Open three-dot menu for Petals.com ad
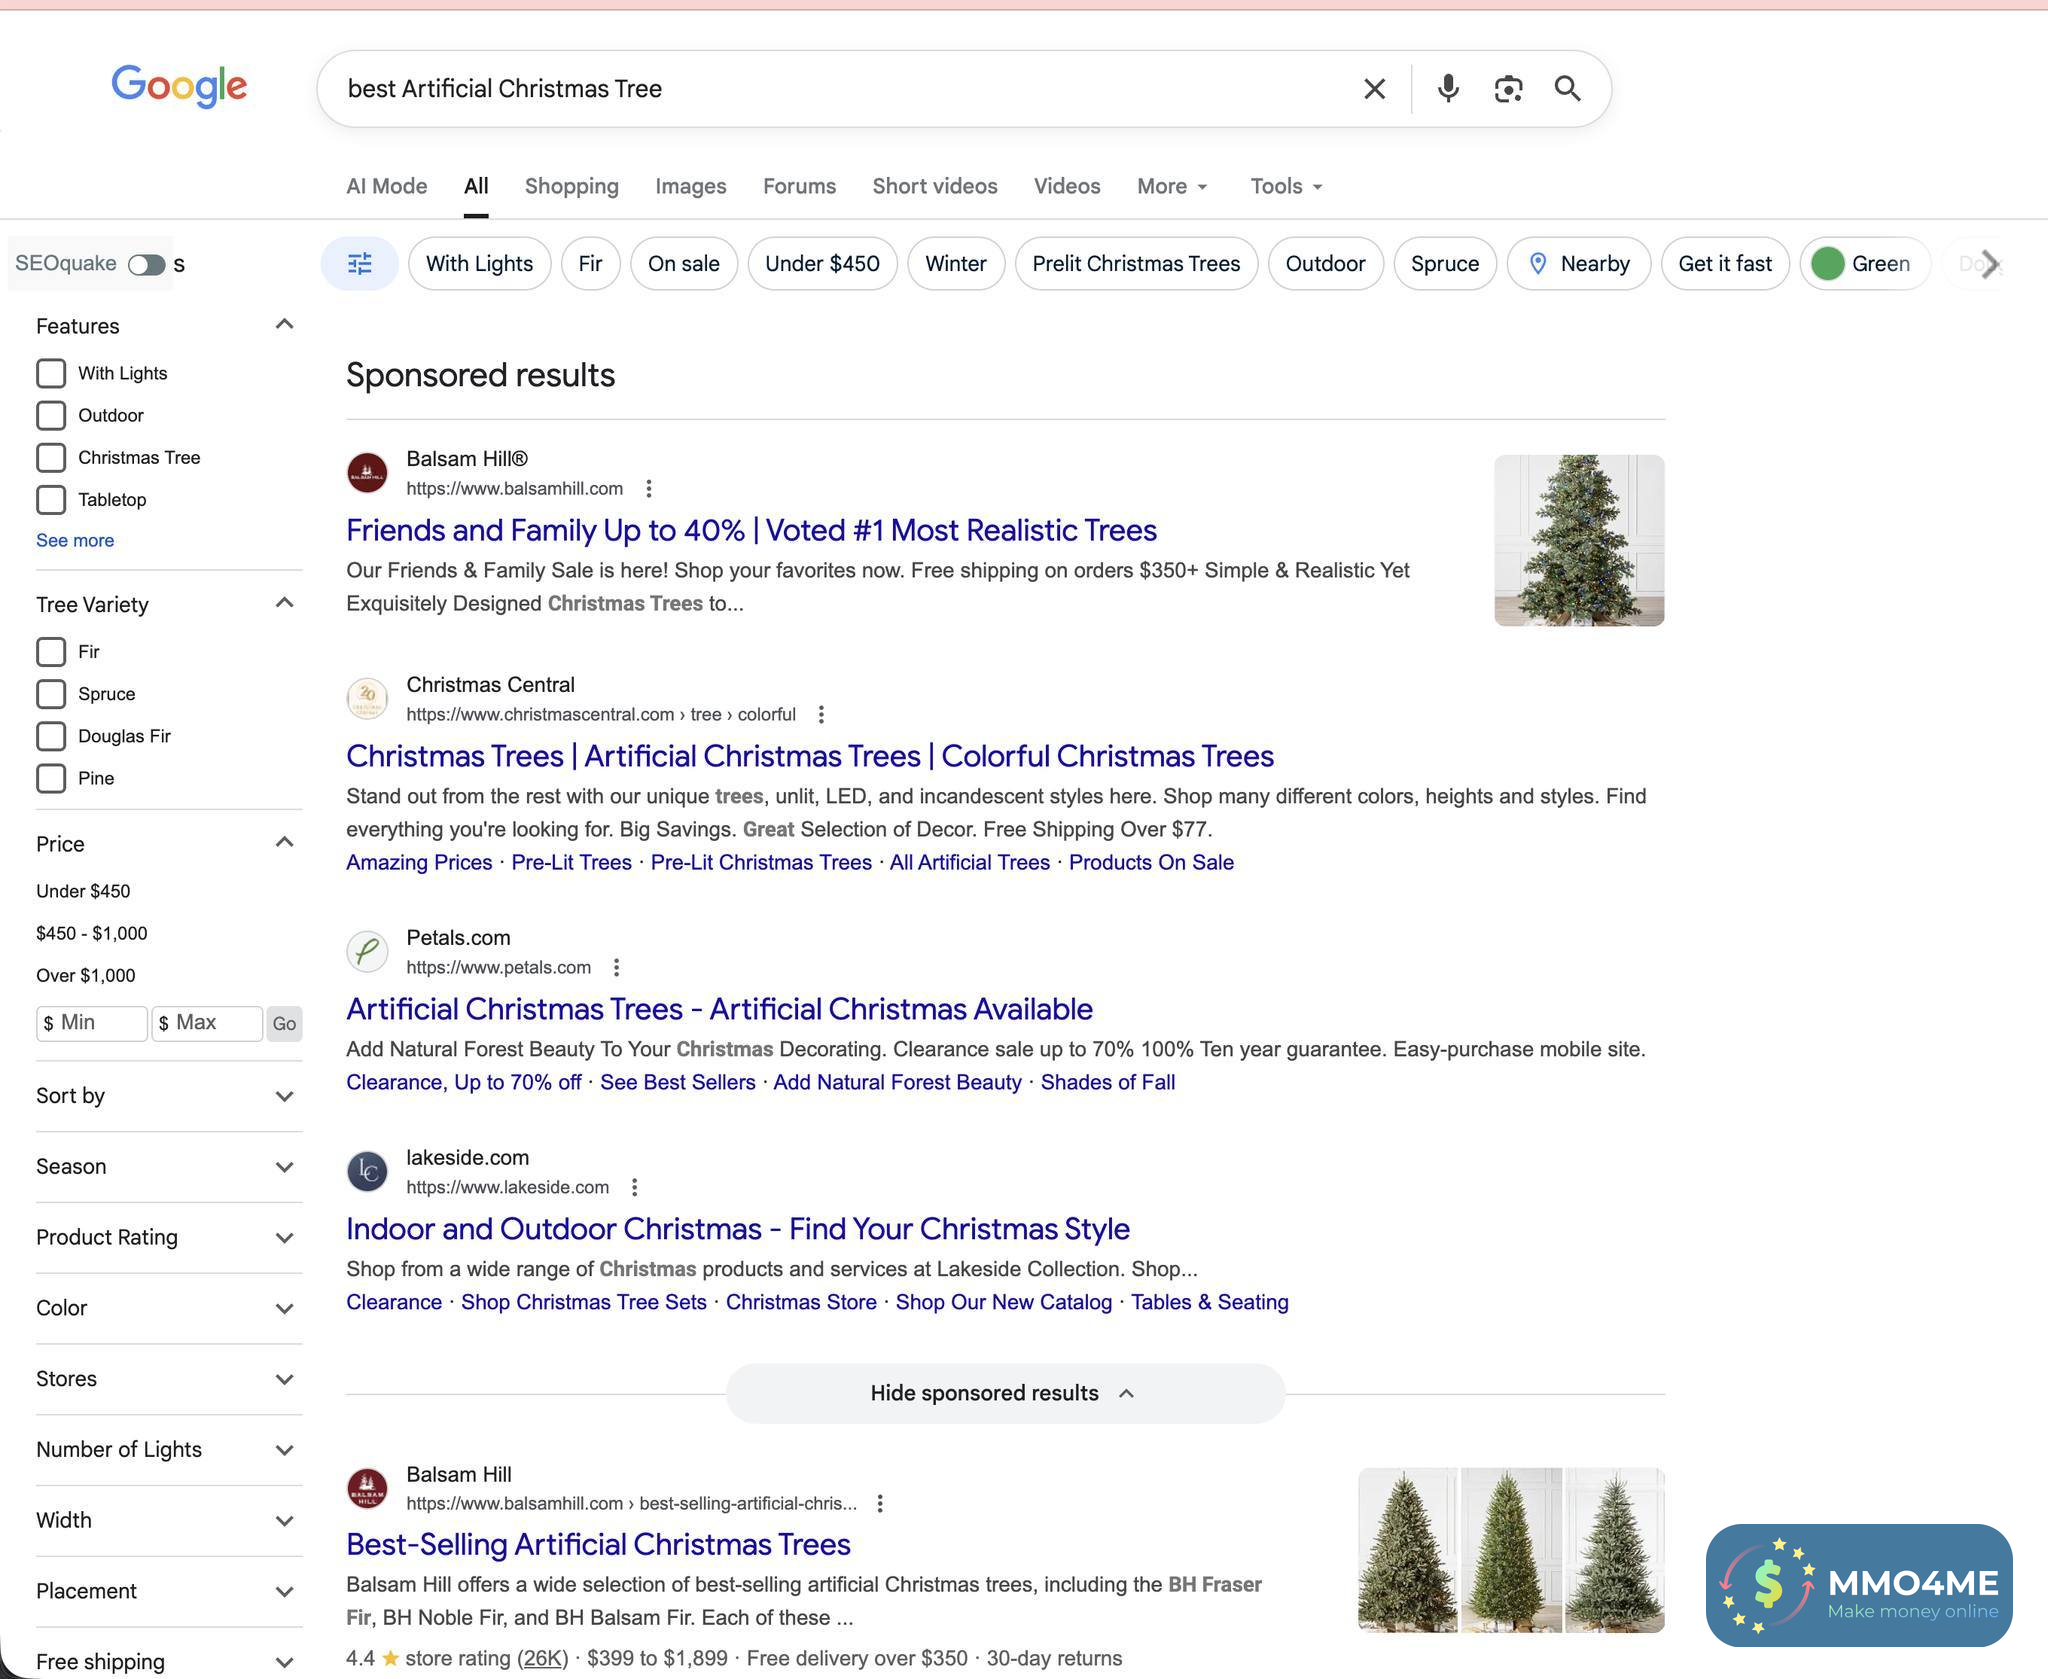 click(x=616, y=967)
